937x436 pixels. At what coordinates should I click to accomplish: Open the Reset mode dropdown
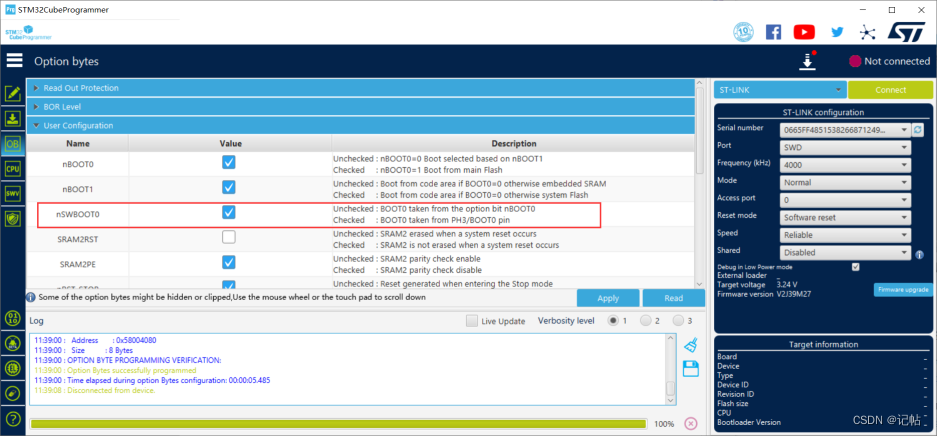point(845,217)
